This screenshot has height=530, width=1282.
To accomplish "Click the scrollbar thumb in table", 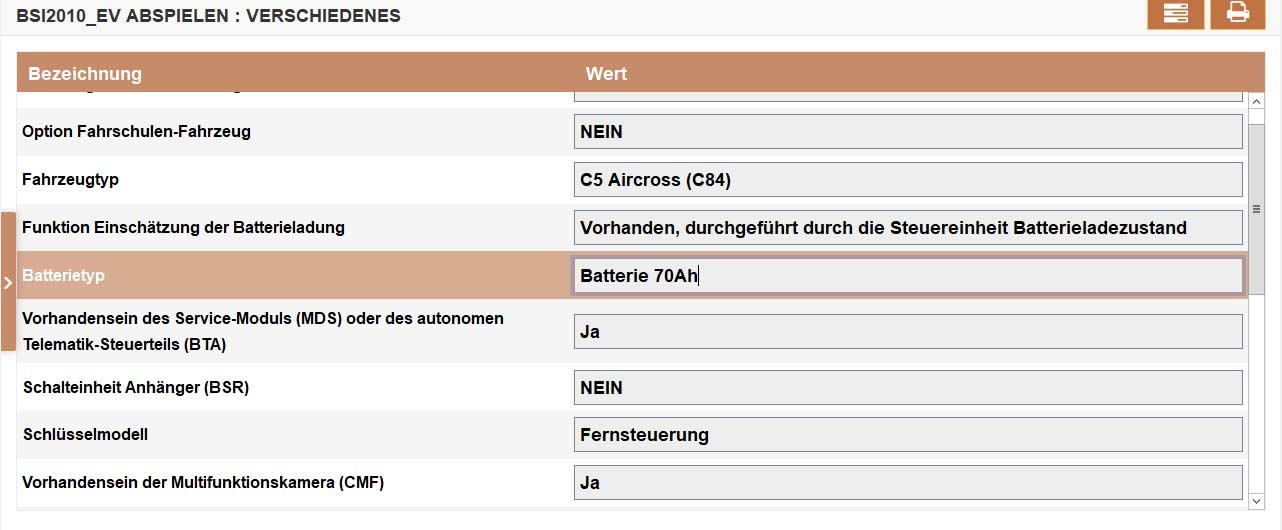I will pyautogui.click(x=1257, y=208).
